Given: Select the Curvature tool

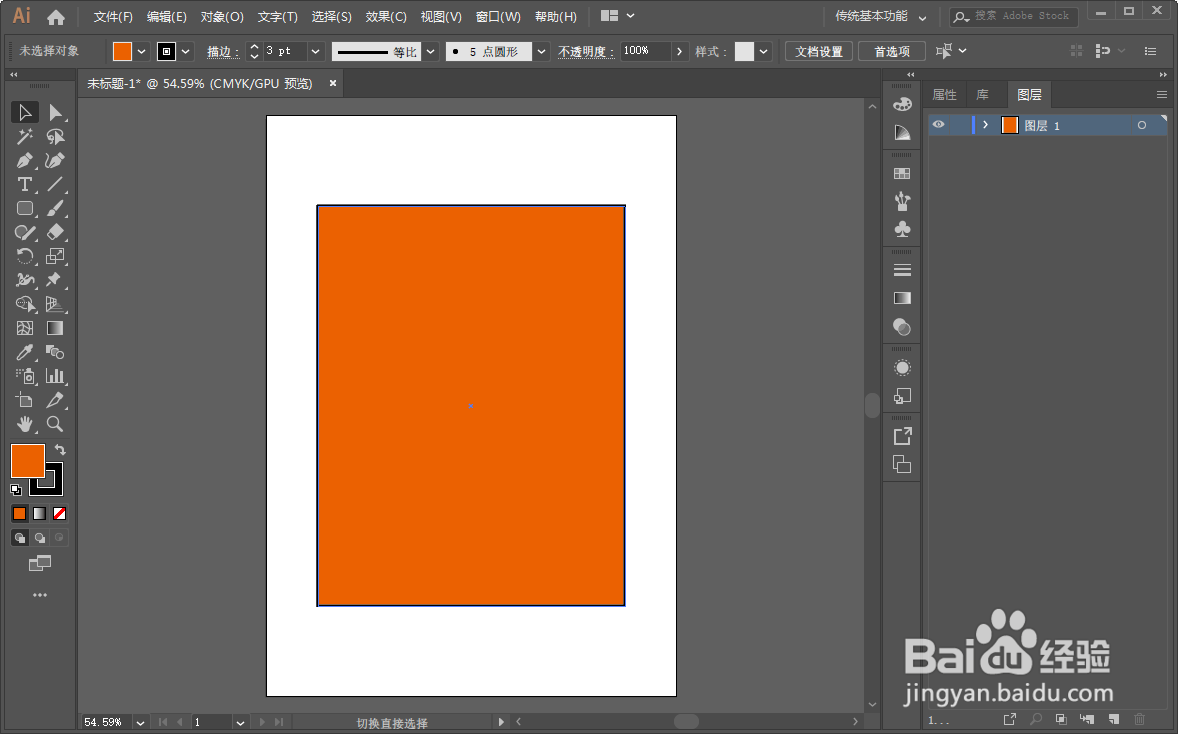Looking at the screenshot, I should pos(55,161).
